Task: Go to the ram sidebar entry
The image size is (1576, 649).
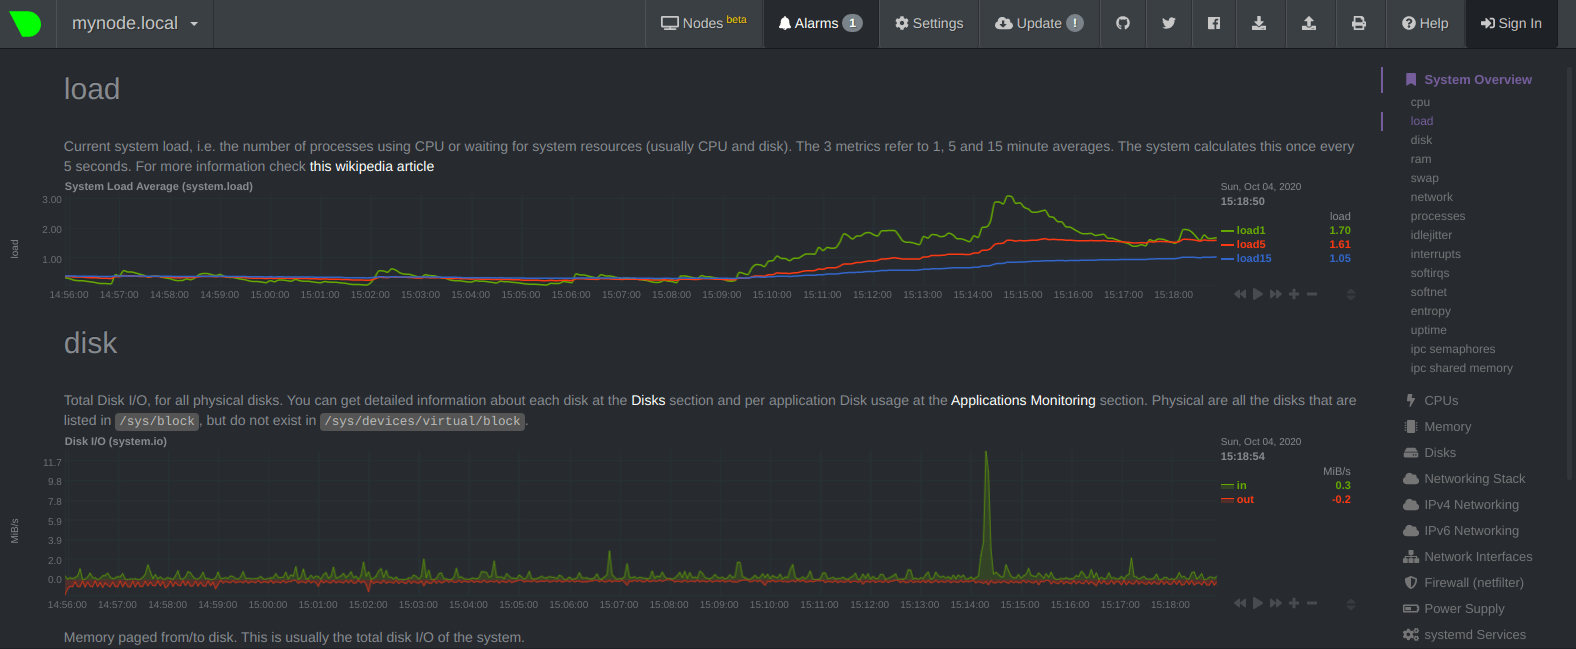Action: (x=1420, y=159)
